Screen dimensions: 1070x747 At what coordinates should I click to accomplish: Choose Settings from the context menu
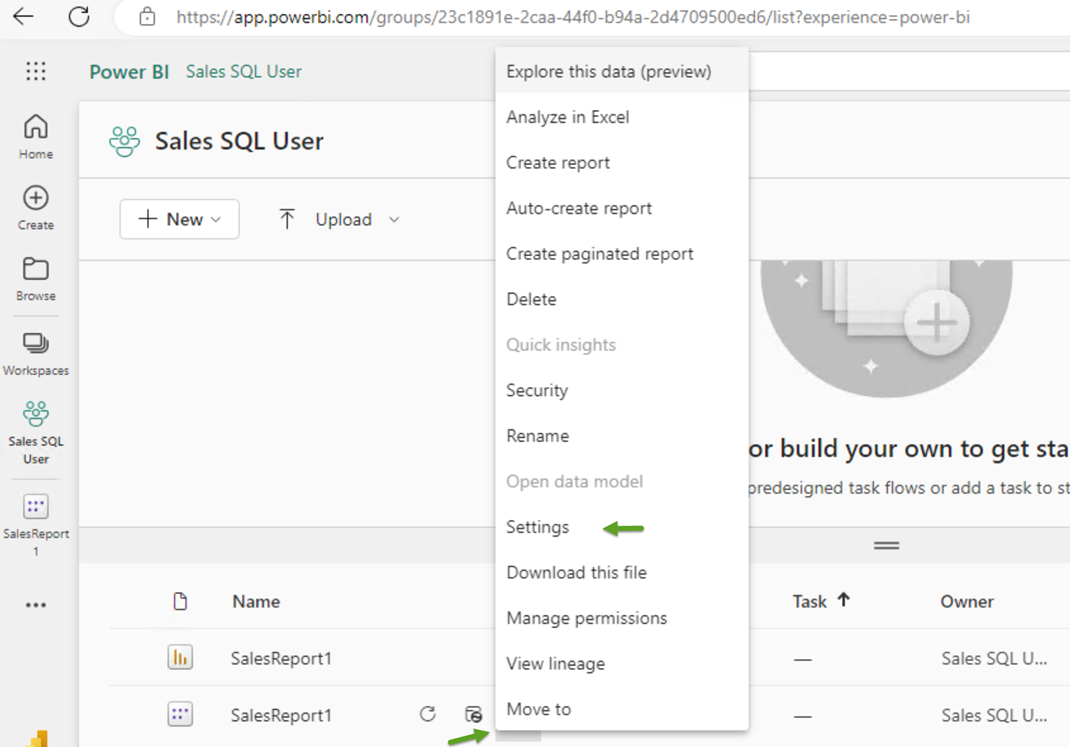(538, 527)
